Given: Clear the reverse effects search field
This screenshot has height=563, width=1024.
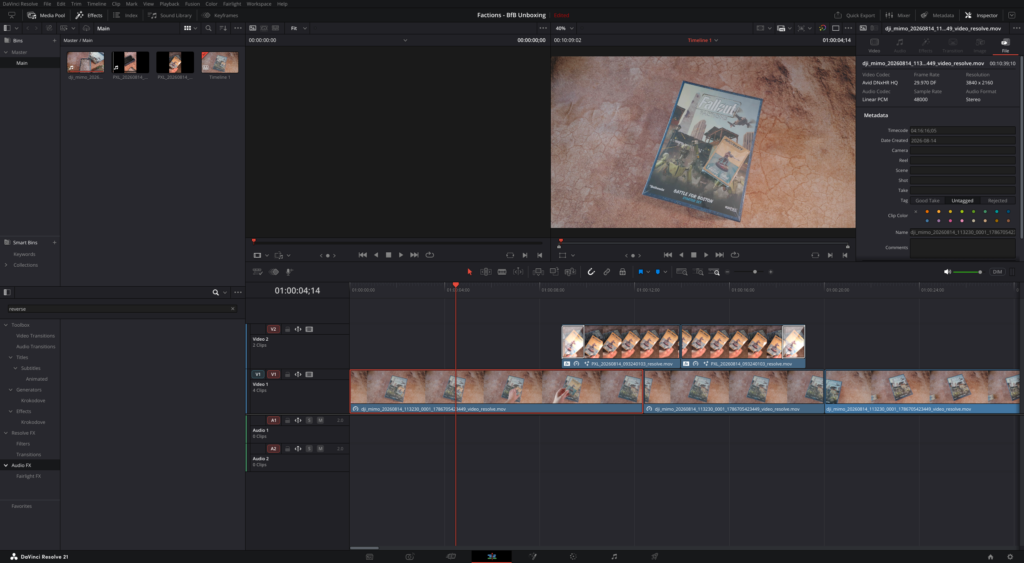Looking at the screenshot, I should coord(232,308).
